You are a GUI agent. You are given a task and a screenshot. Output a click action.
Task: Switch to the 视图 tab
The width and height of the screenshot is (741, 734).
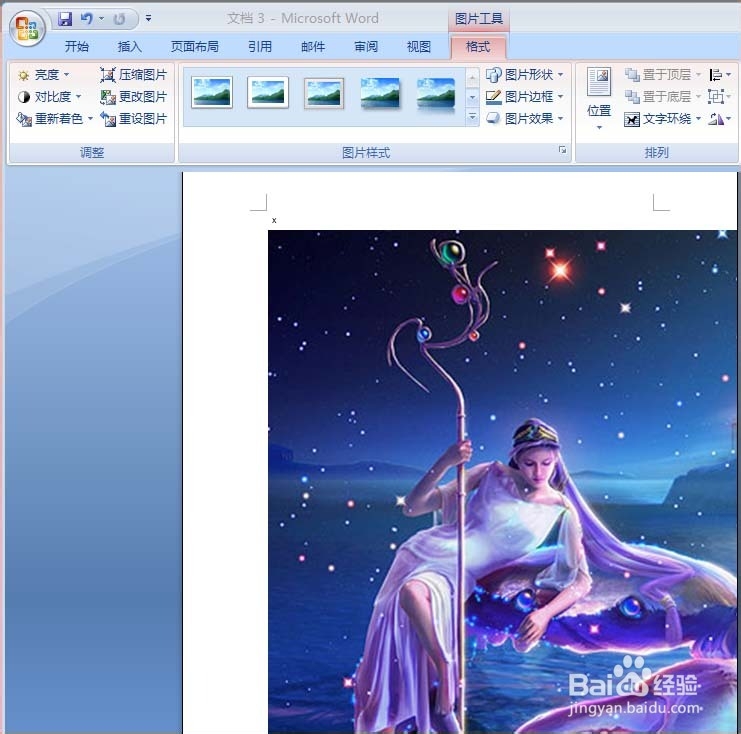pyautogui.click(x=419, y=46)
